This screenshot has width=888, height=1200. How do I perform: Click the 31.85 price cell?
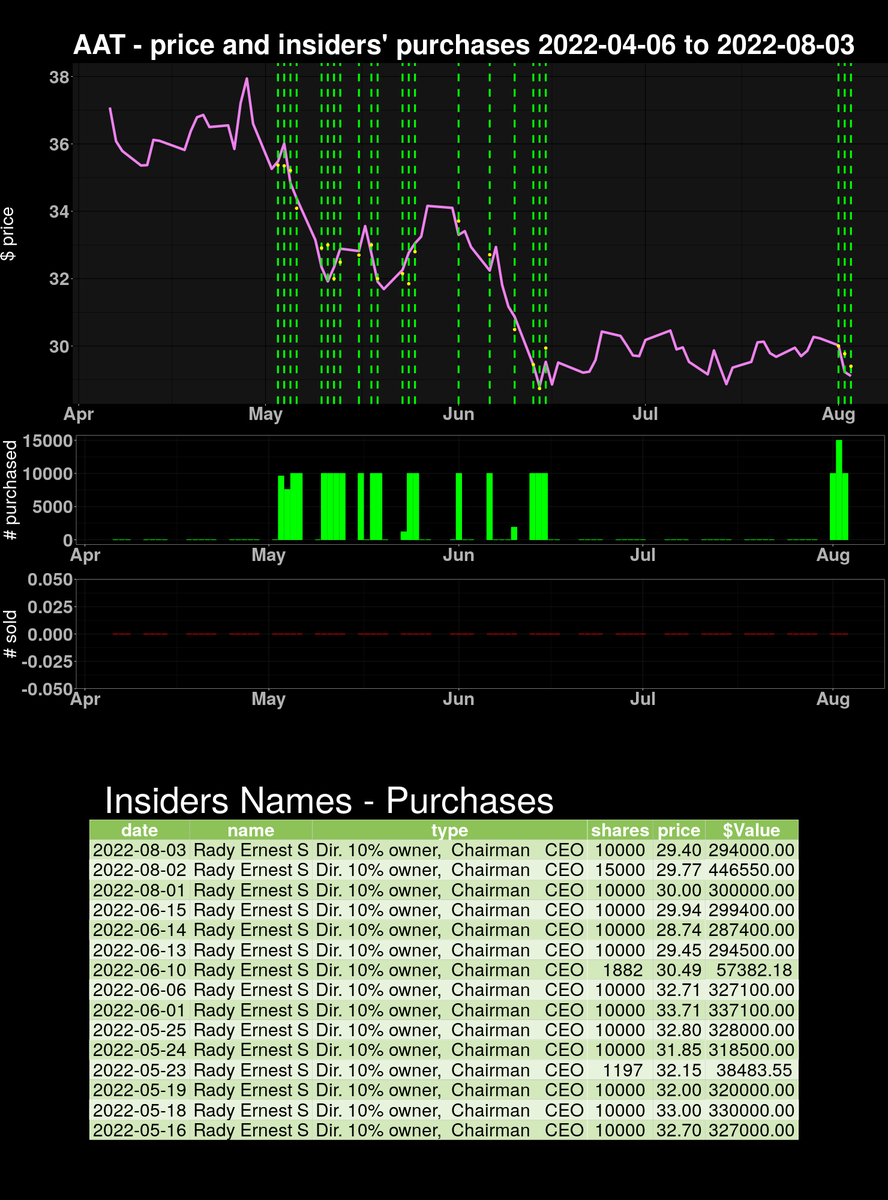[679, 1050]
